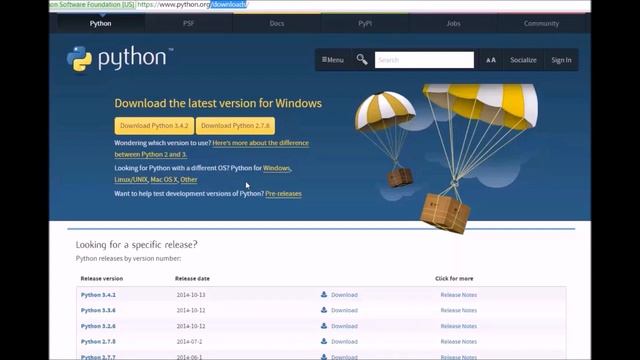
Task: Follow the Mac OS X link
Action: pos(164,179)
